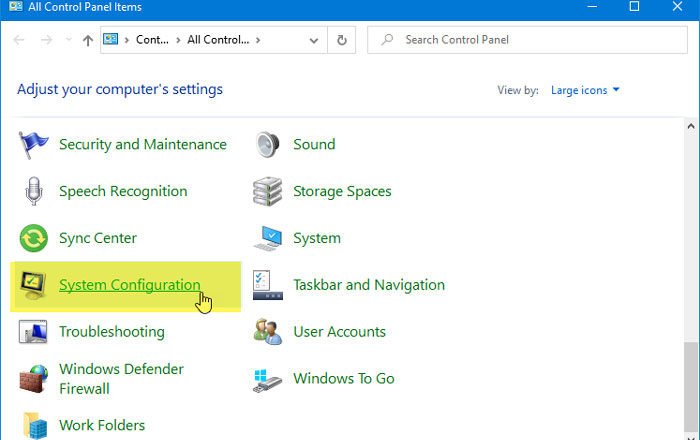Expand the chevron after All Control... breadcrumb
The height and width of the screenshot is (440, 700).
[258, 40]
